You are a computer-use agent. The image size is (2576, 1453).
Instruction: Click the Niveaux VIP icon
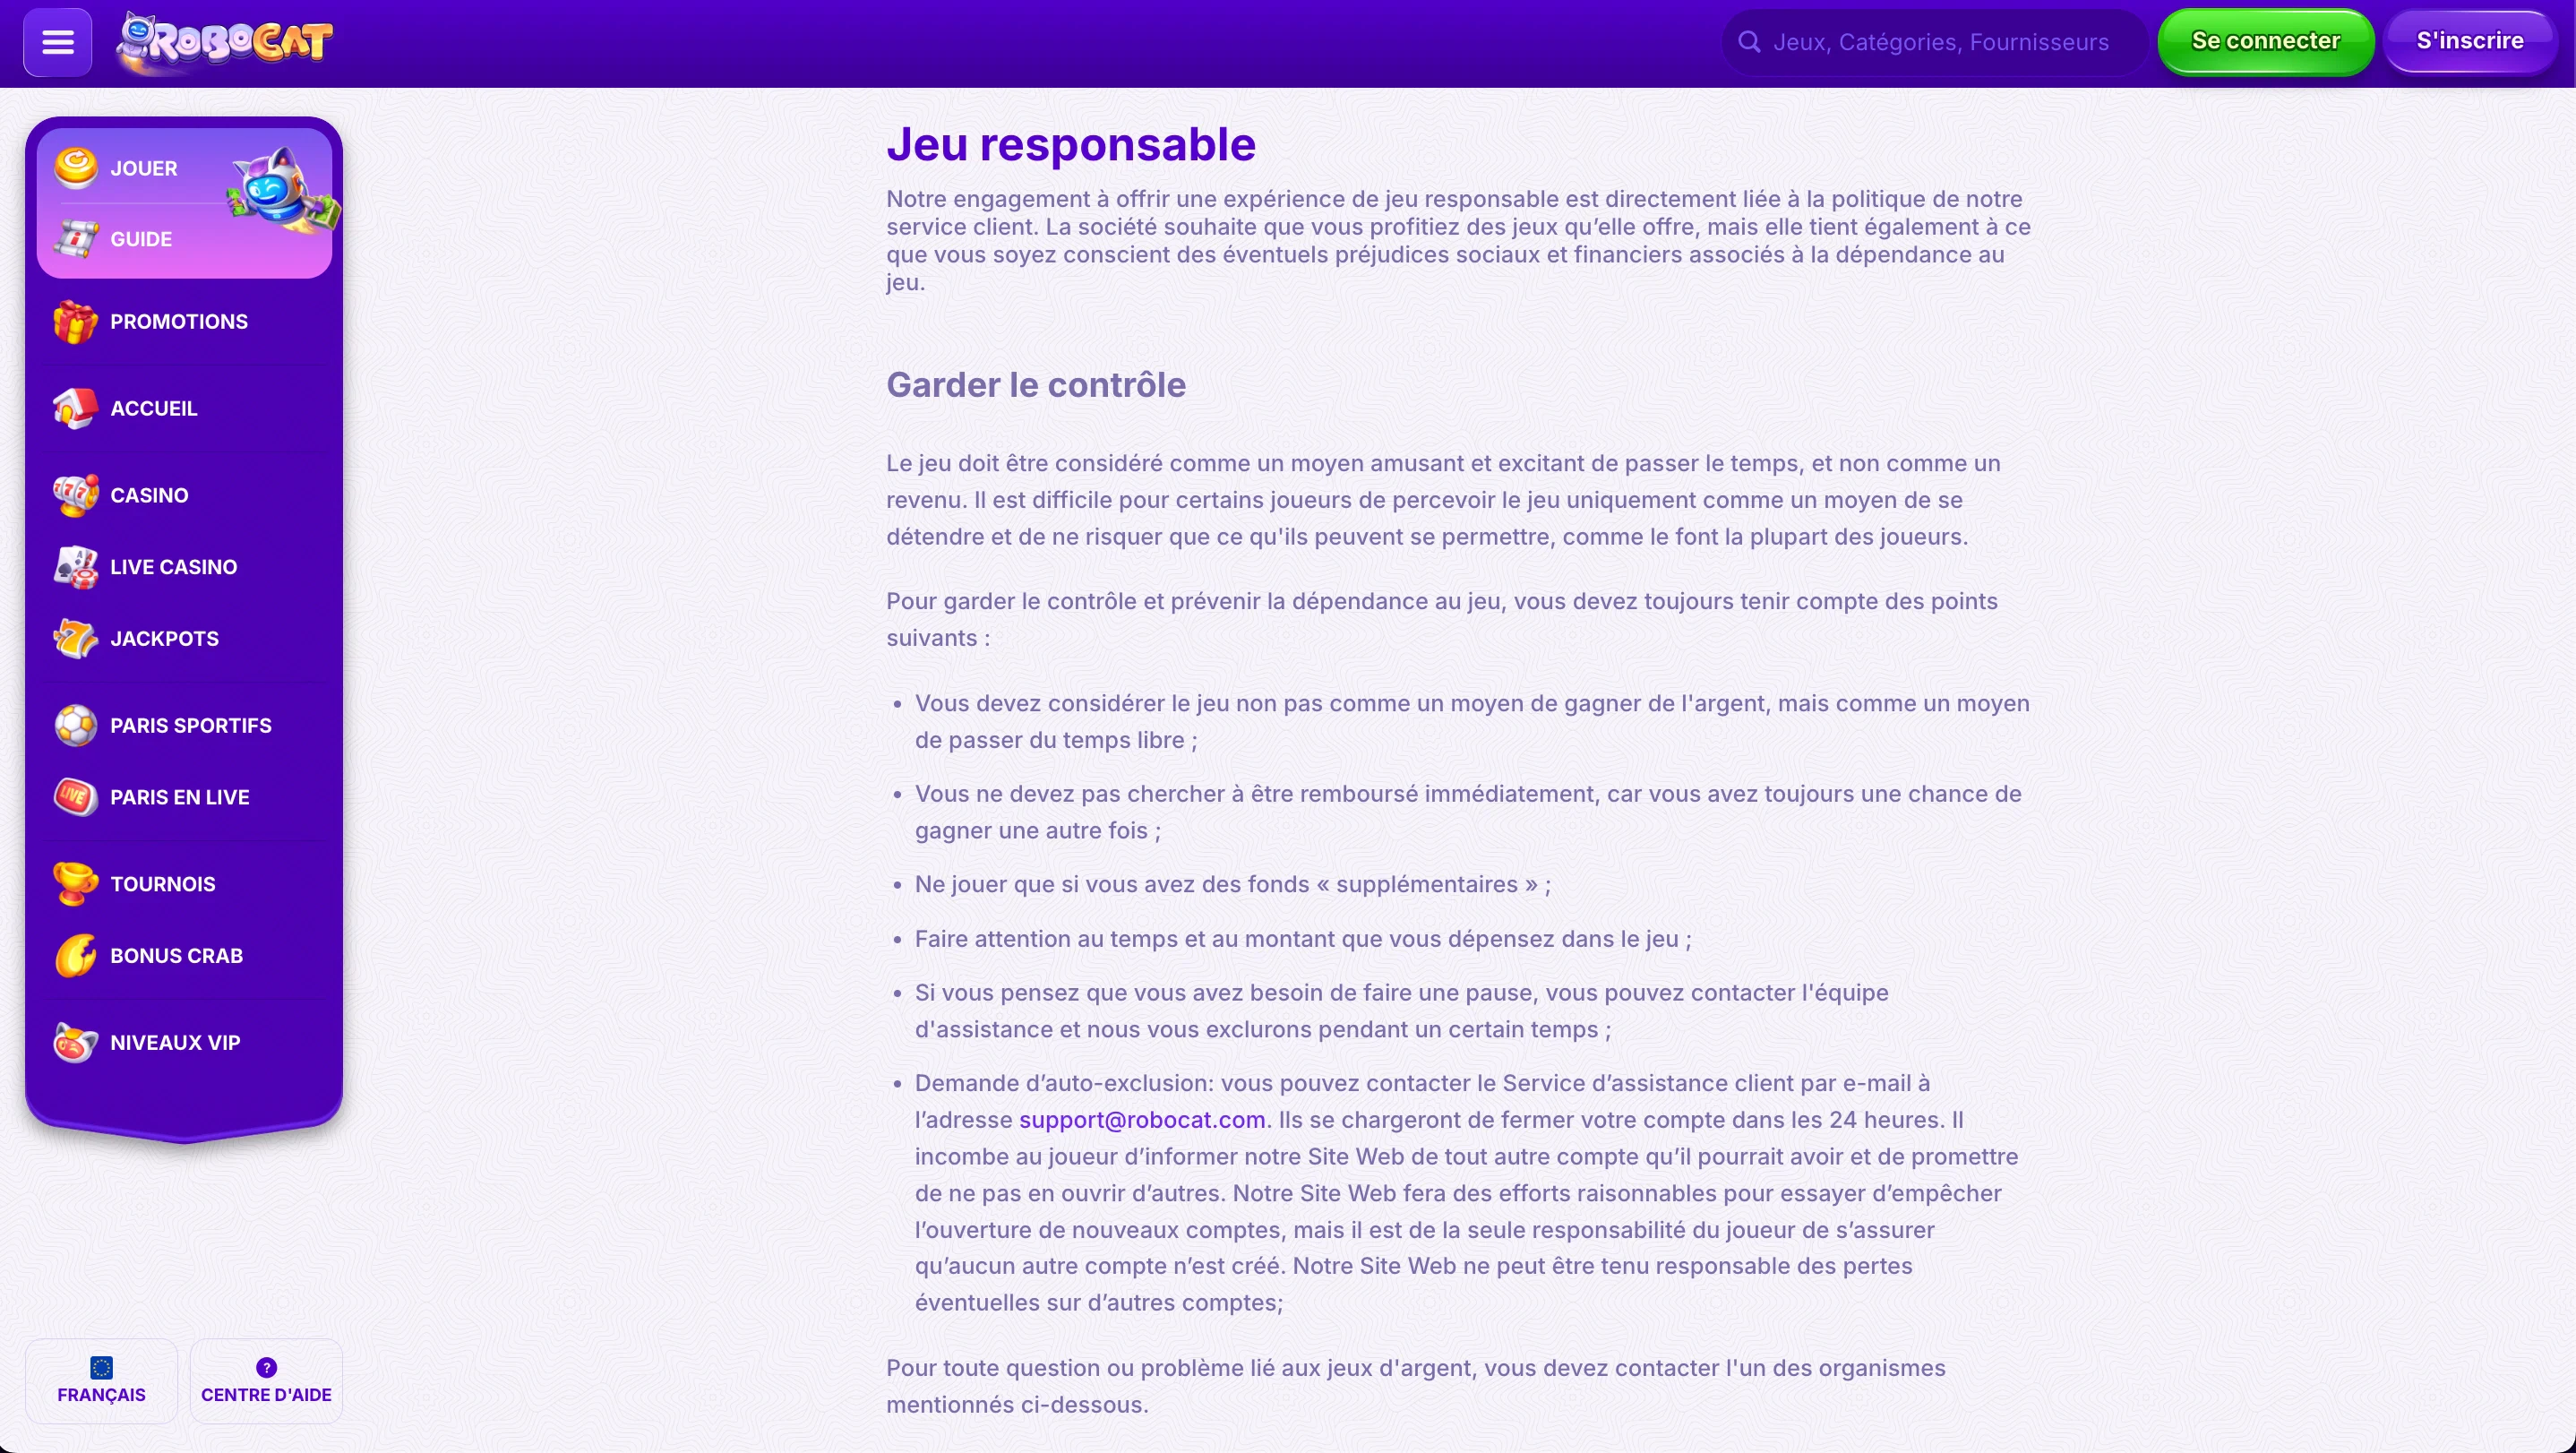76,1043
